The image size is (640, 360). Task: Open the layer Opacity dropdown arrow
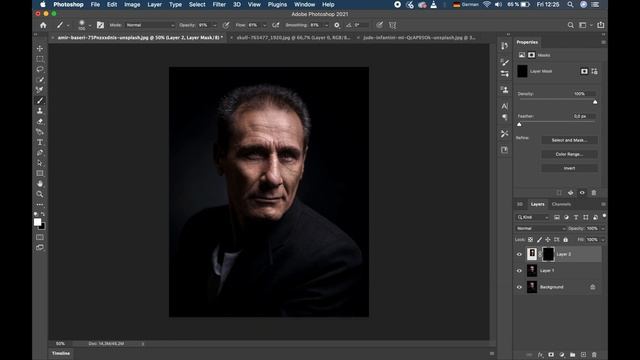602,229
